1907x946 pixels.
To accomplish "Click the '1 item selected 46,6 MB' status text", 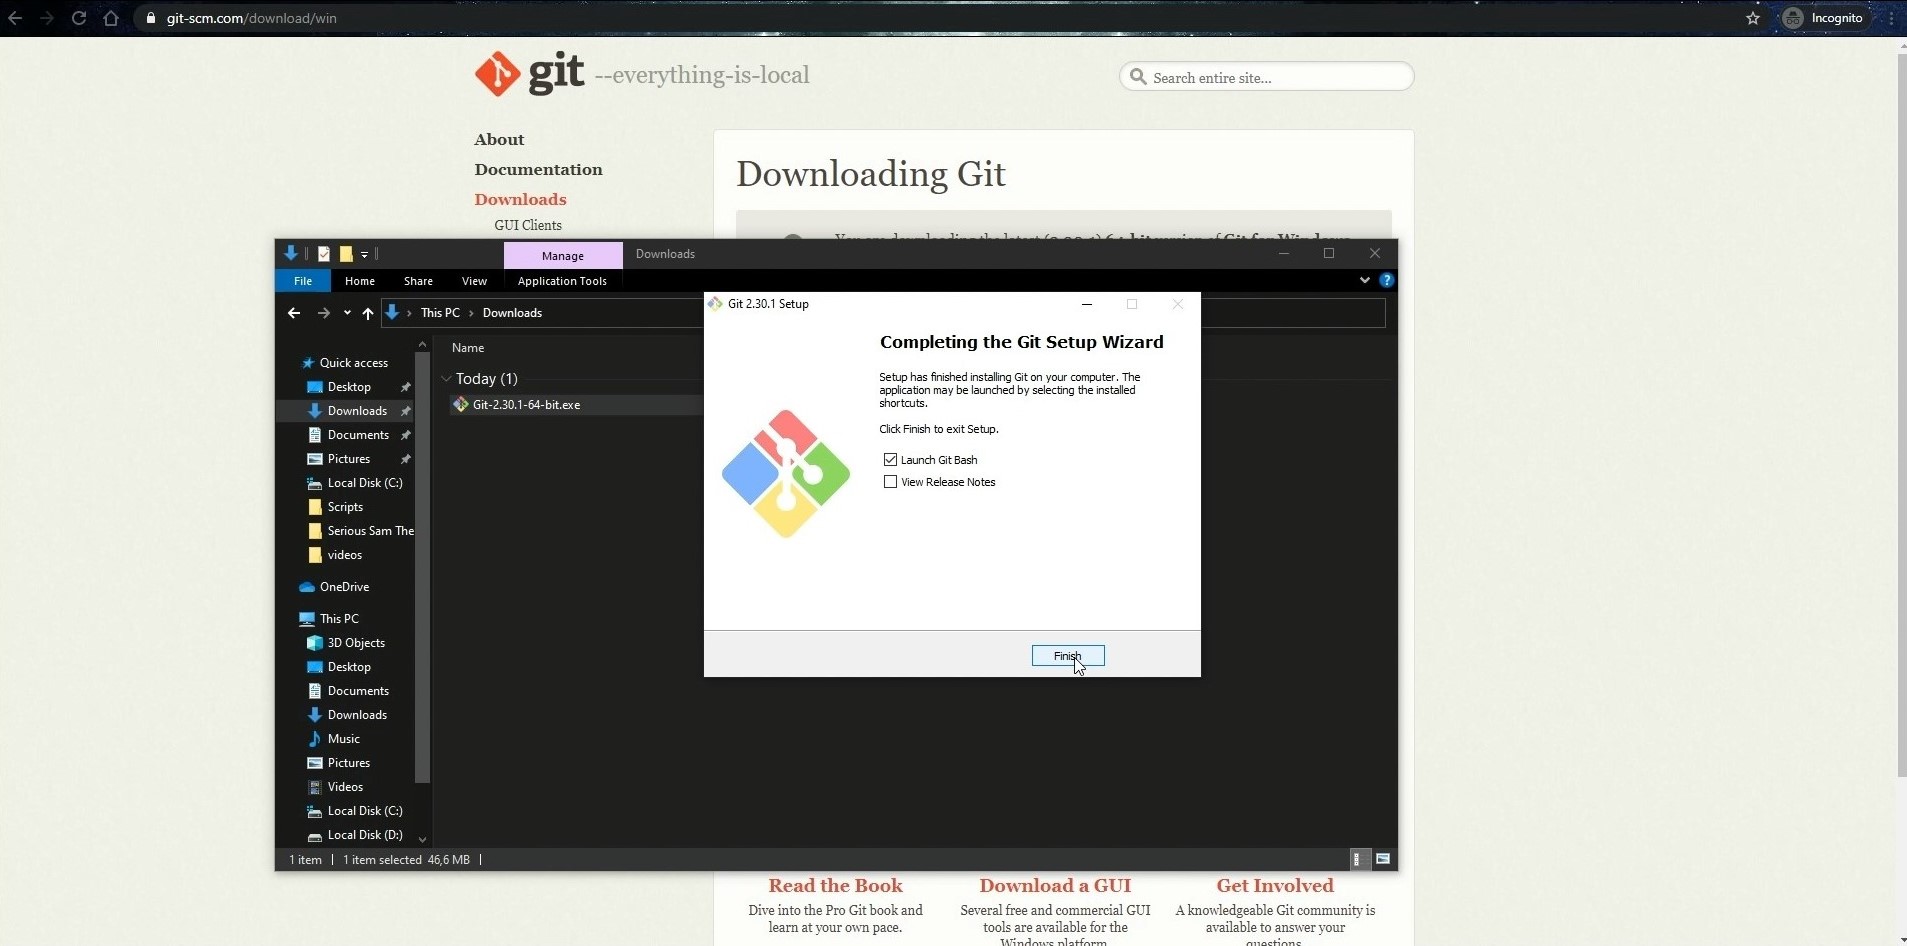I will pyautogui.click(x=406, y=860).
